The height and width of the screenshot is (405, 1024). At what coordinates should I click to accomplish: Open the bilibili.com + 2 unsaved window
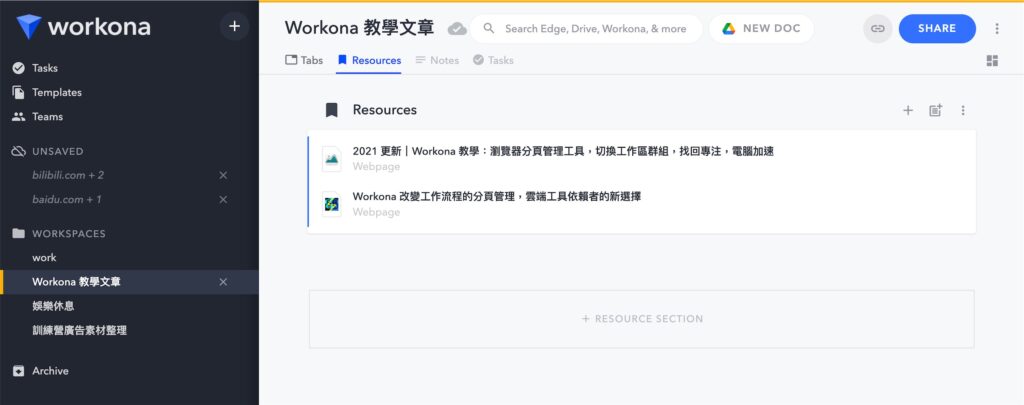pos(68,175)
